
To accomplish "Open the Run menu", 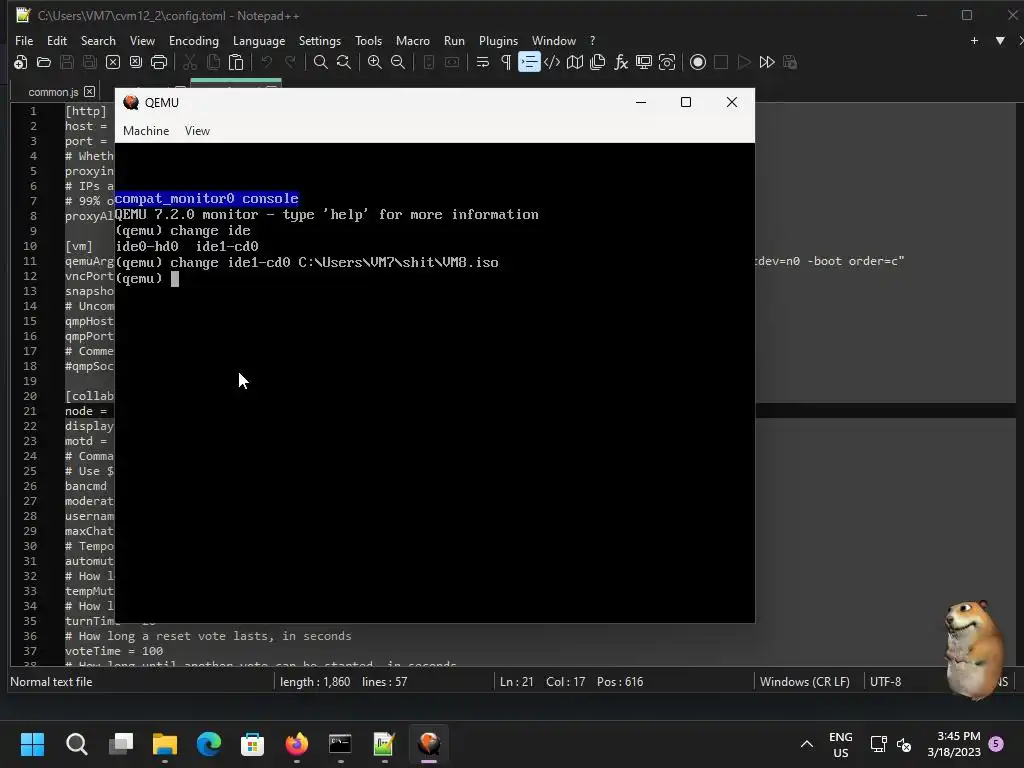I will pyautogui.click(x=454, y=40).
